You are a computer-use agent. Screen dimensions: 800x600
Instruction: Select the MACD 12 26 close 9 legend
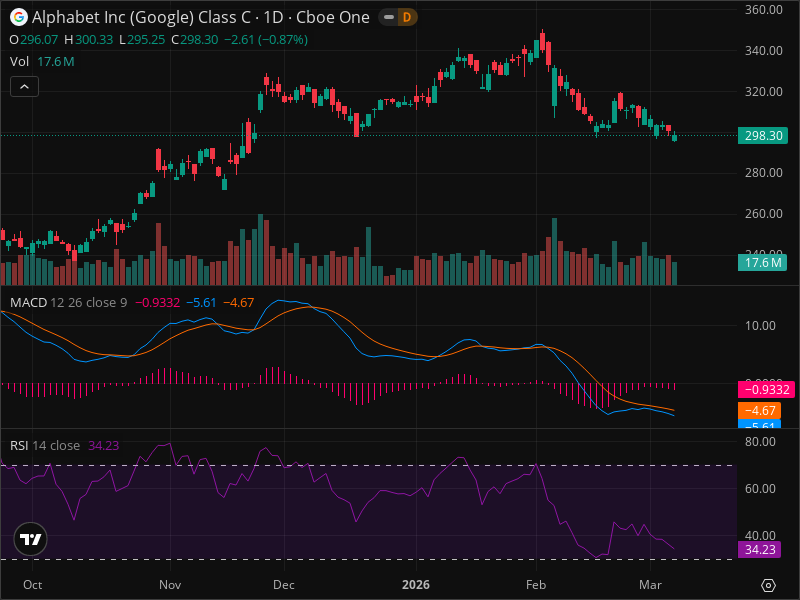68,303
